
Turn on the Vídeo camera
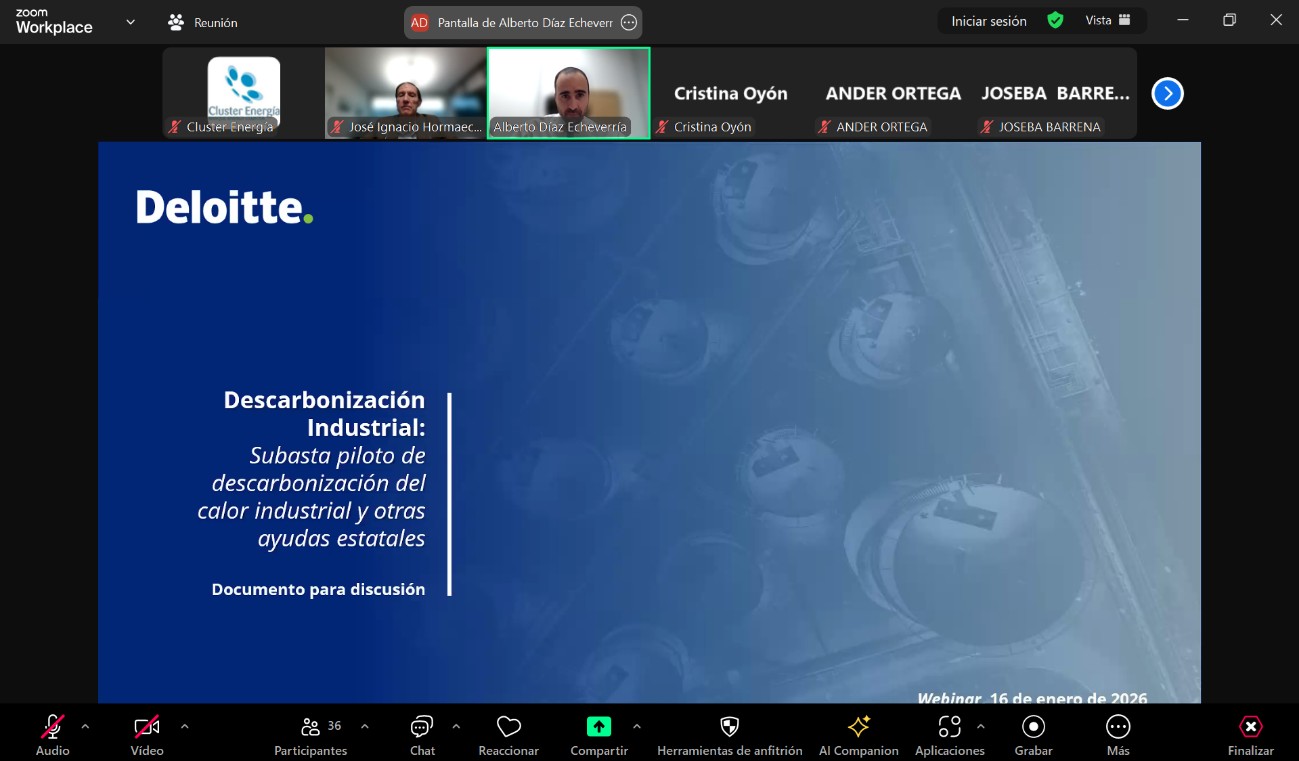pos(147,727)
